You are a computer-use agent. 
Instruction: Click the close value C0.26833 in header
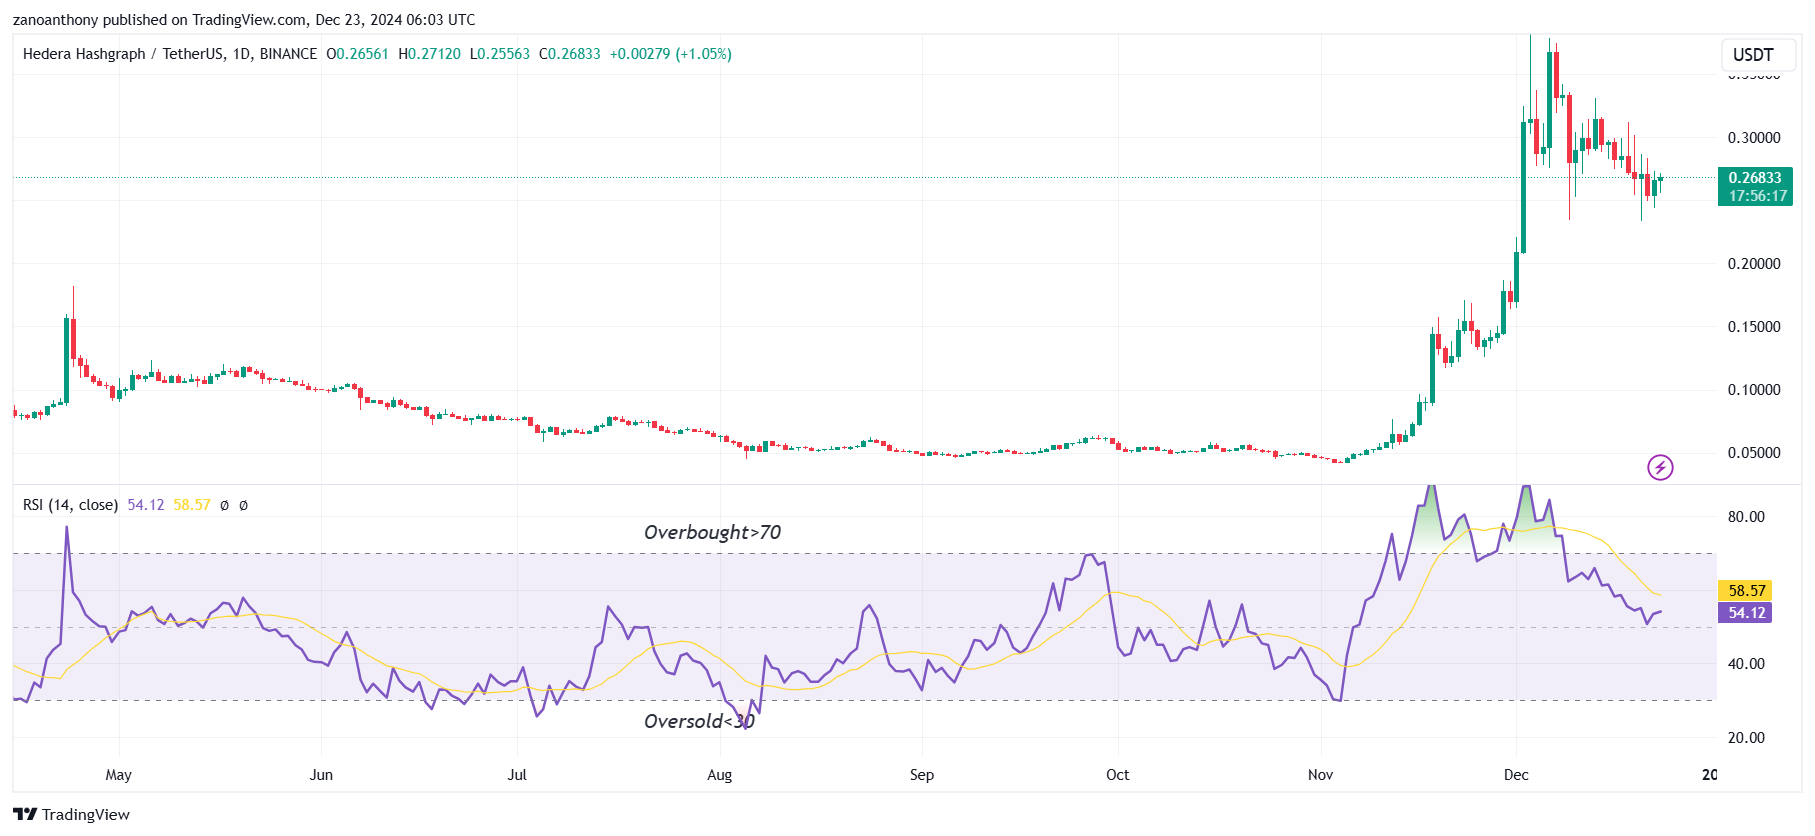[569, 54]
